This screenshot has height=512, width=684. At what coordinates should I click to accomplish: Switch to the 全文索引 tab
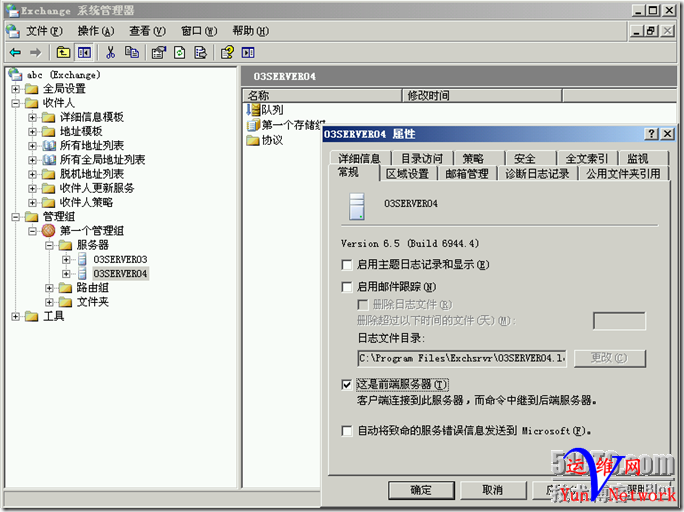[x=586, y=158]
